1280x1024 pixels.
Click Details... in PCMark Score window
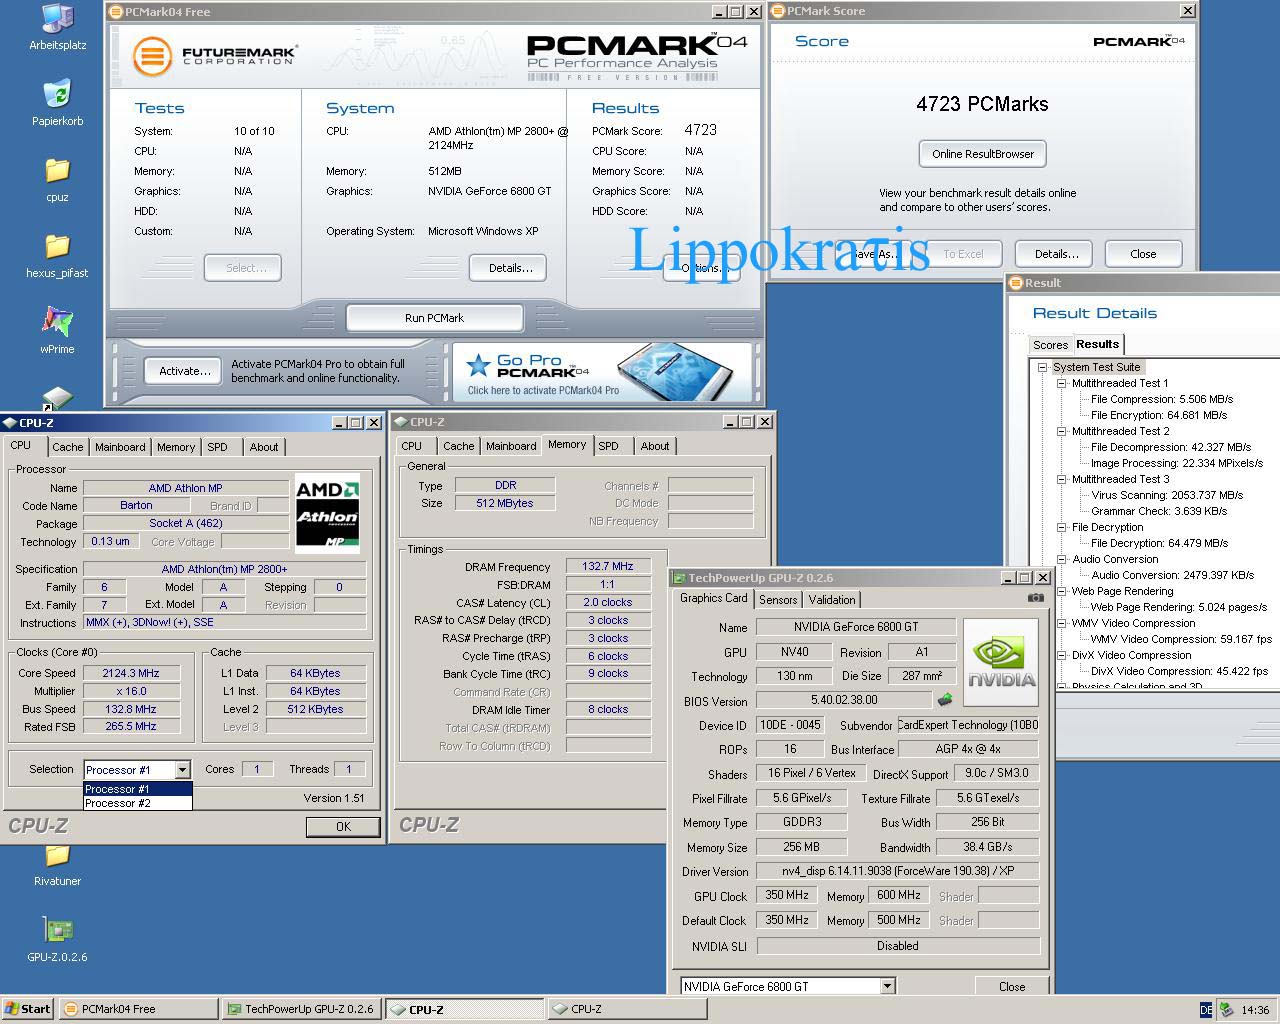coord(1056,254)
